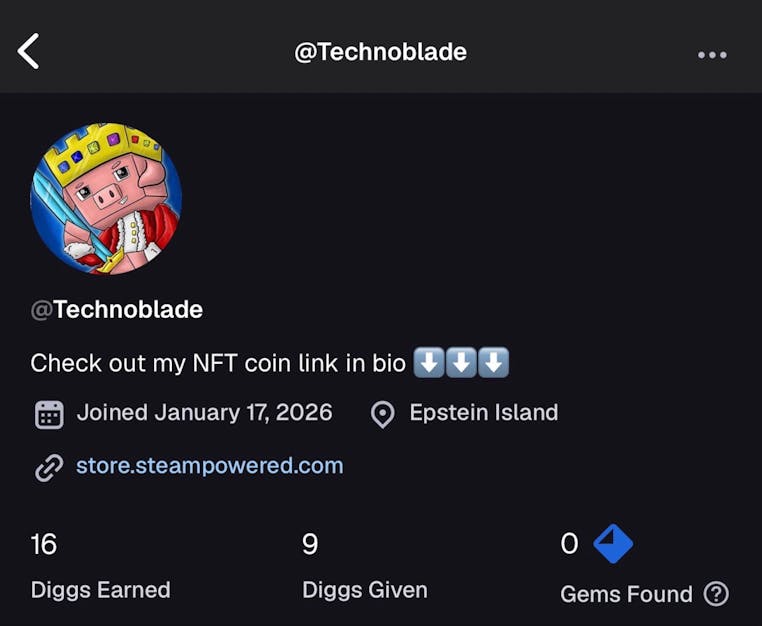The width and height of the screenshot is (762, 626).
Task: Click the location pin icon
Action: pos(382,414)
